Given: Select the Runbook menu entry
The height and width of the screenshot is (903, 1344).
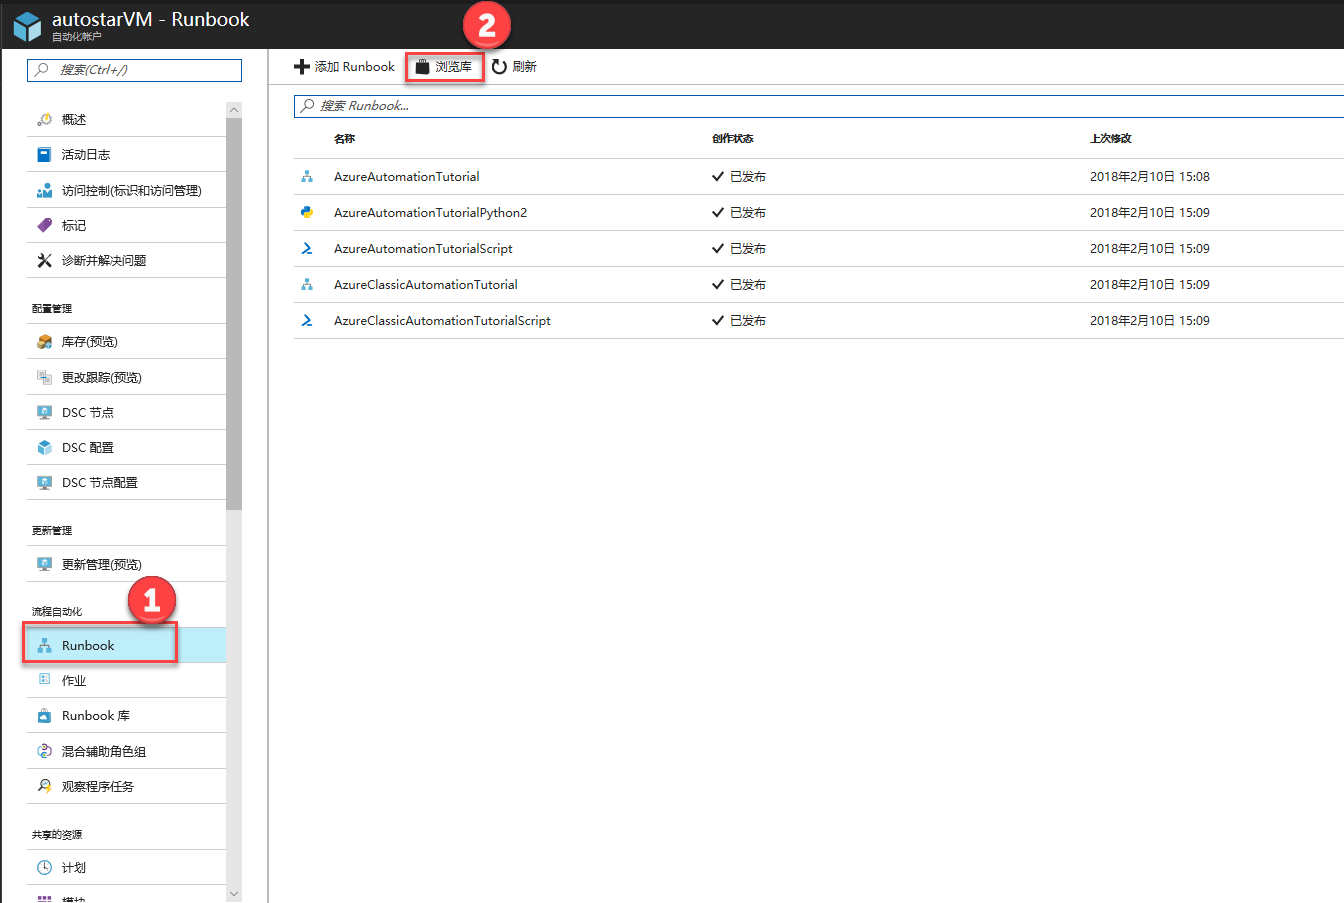Looking at the screenshot, I should [x=127, y=645].
